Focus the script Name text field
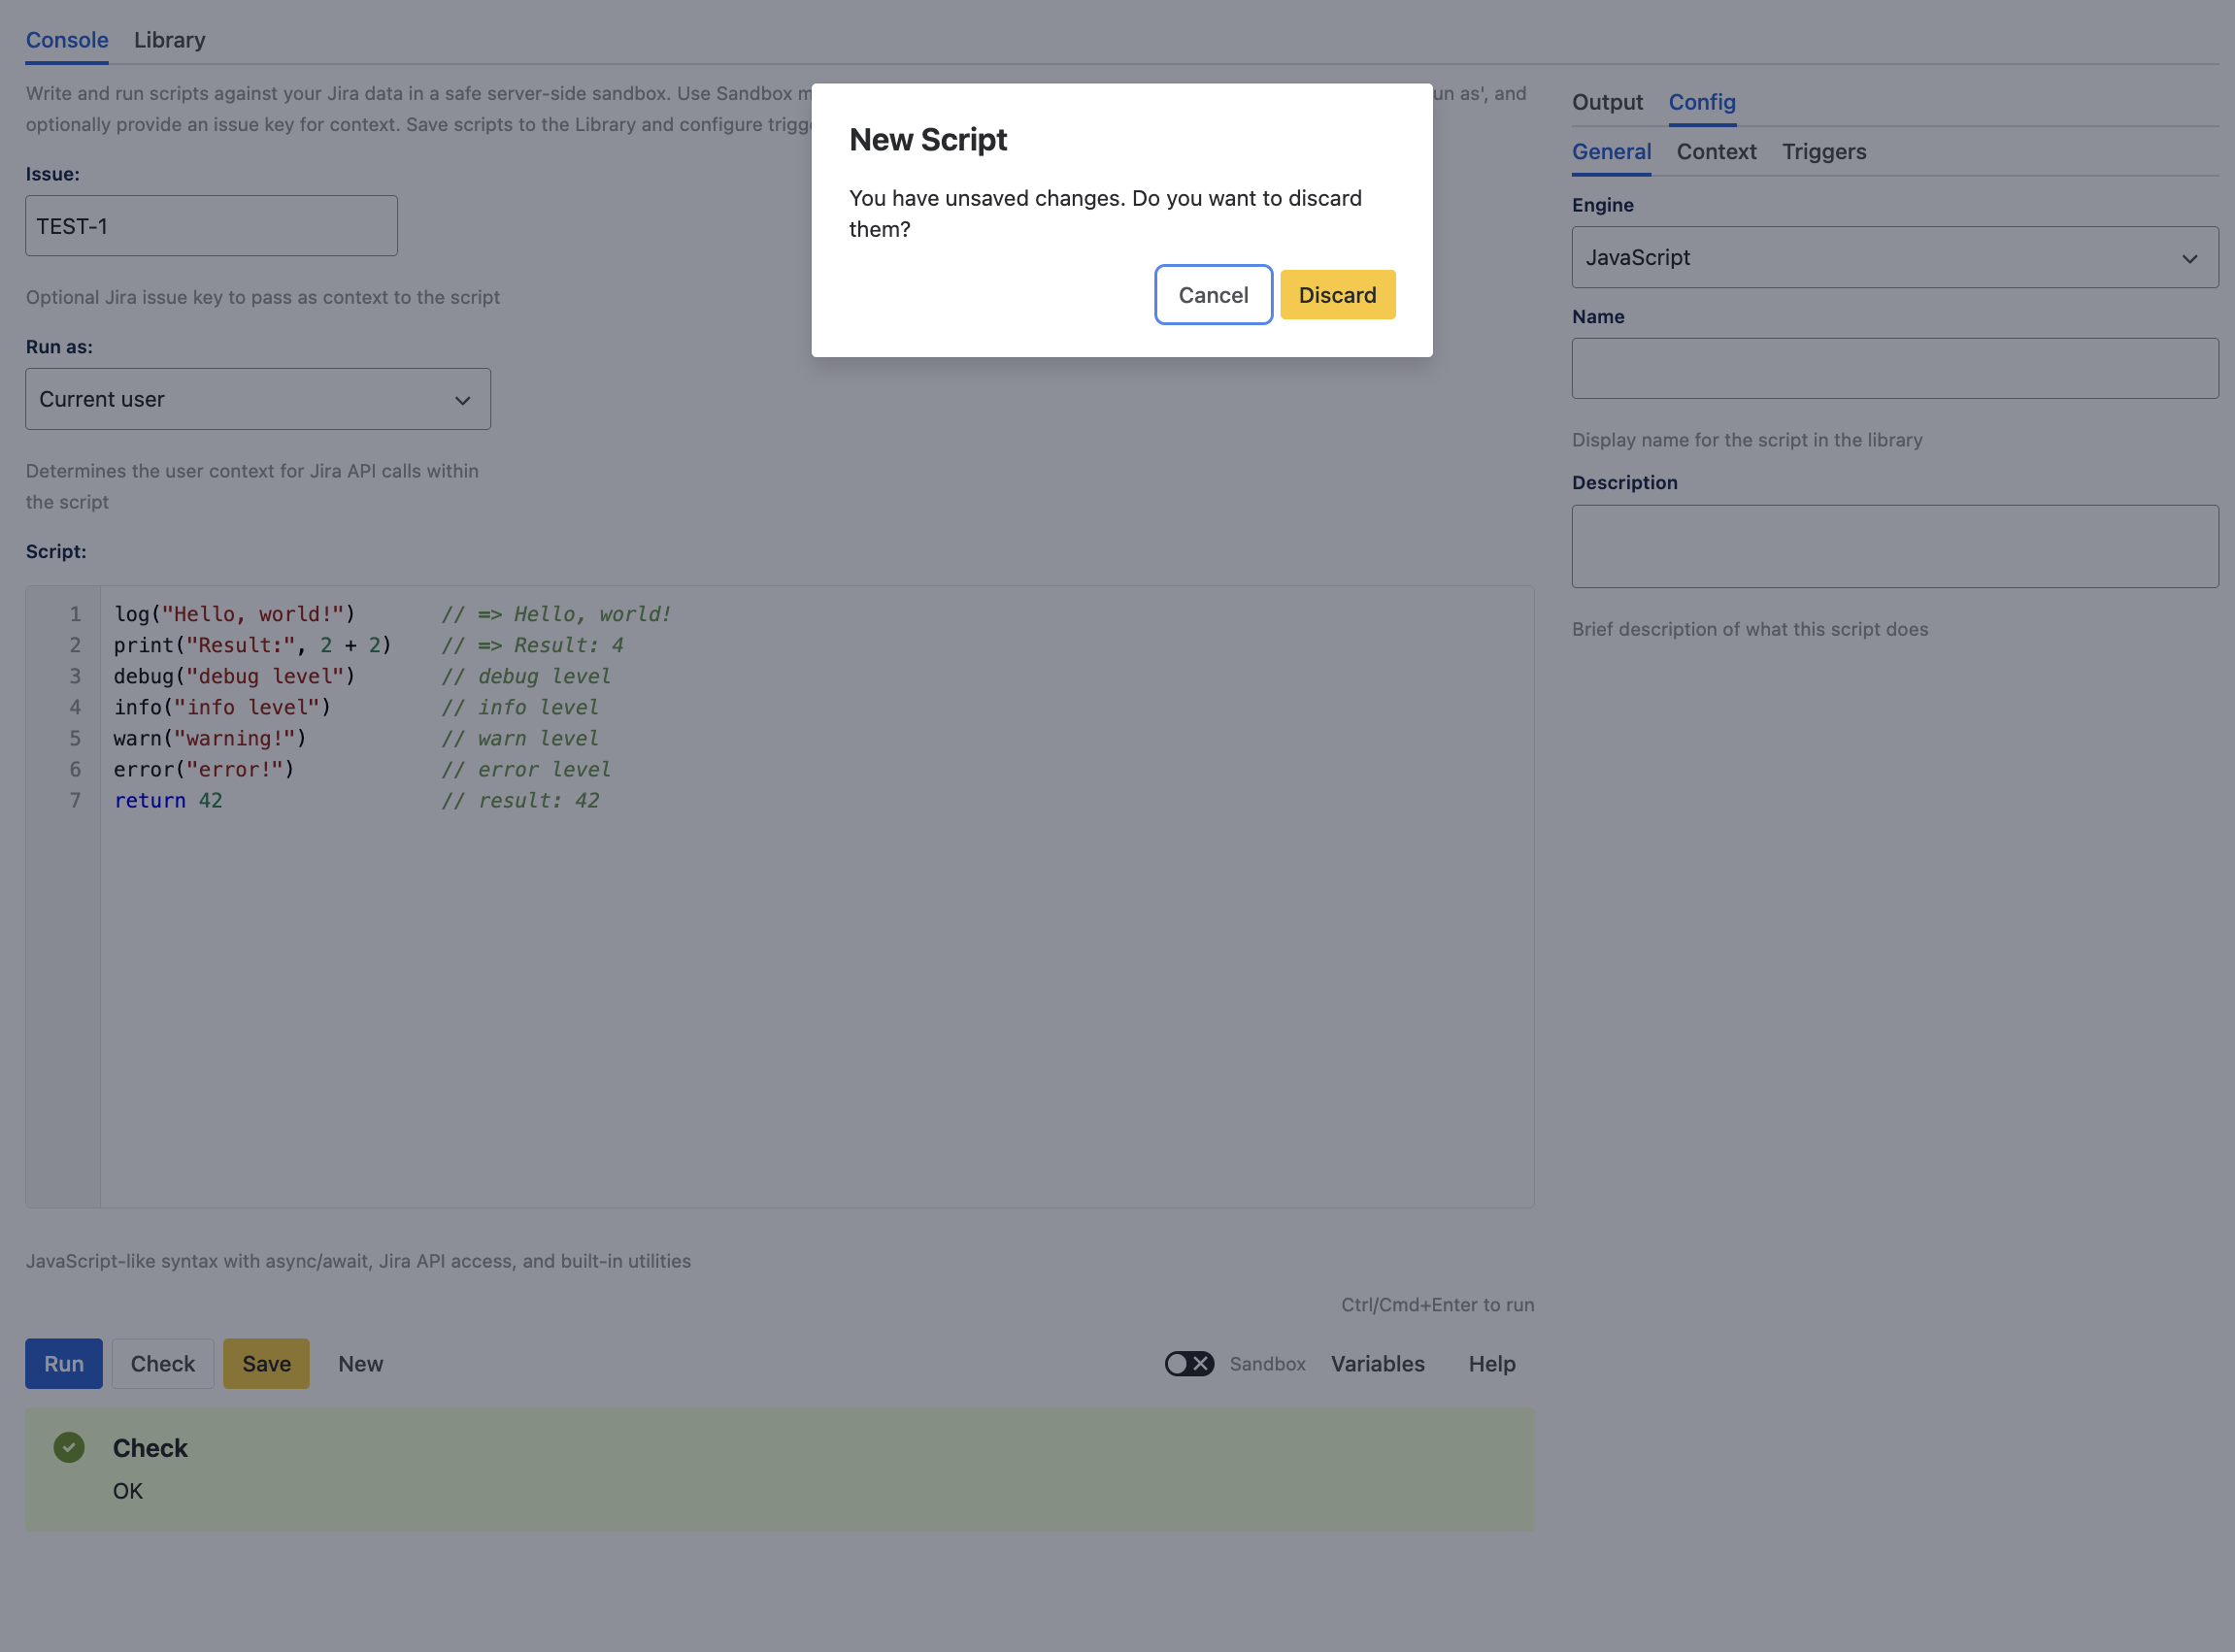 point(1894,369)
